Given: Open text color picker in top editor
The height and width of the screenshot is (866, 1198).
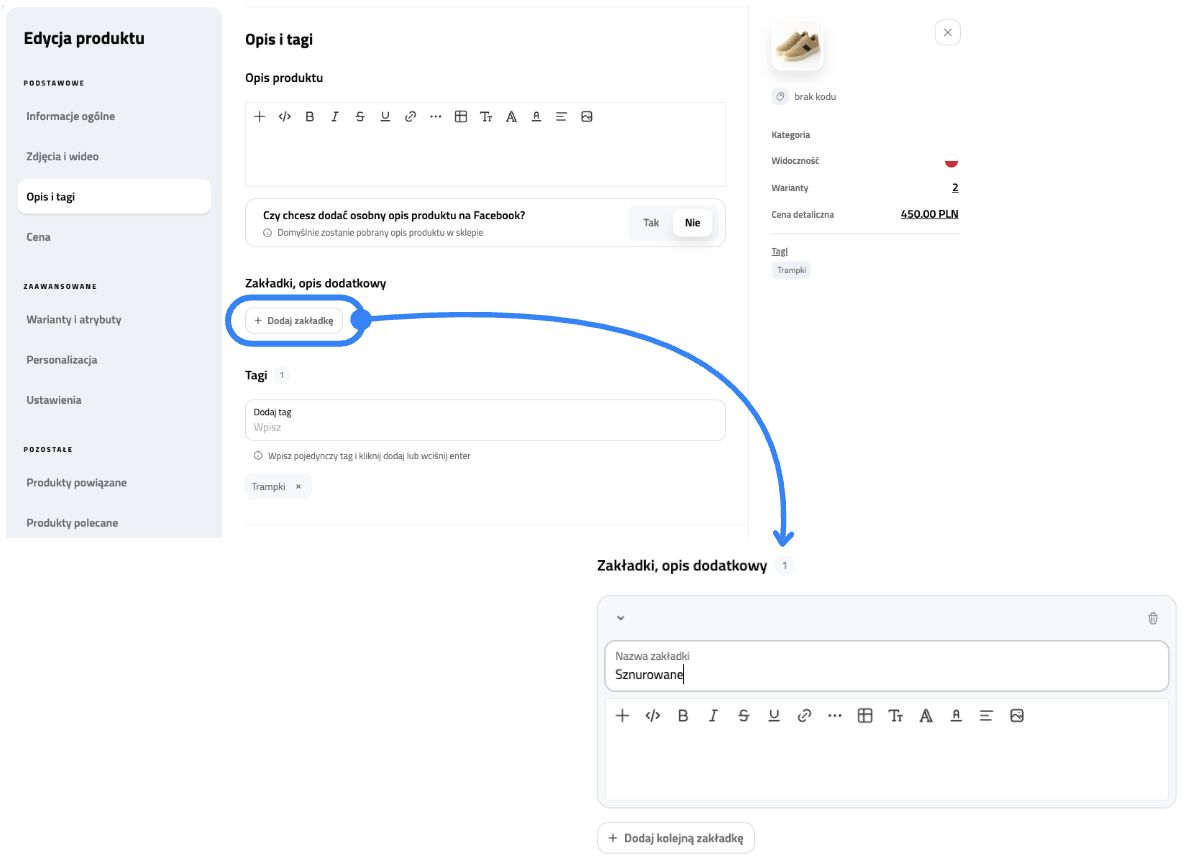Looking at the screenshot, I should click(x=536, y=117).
